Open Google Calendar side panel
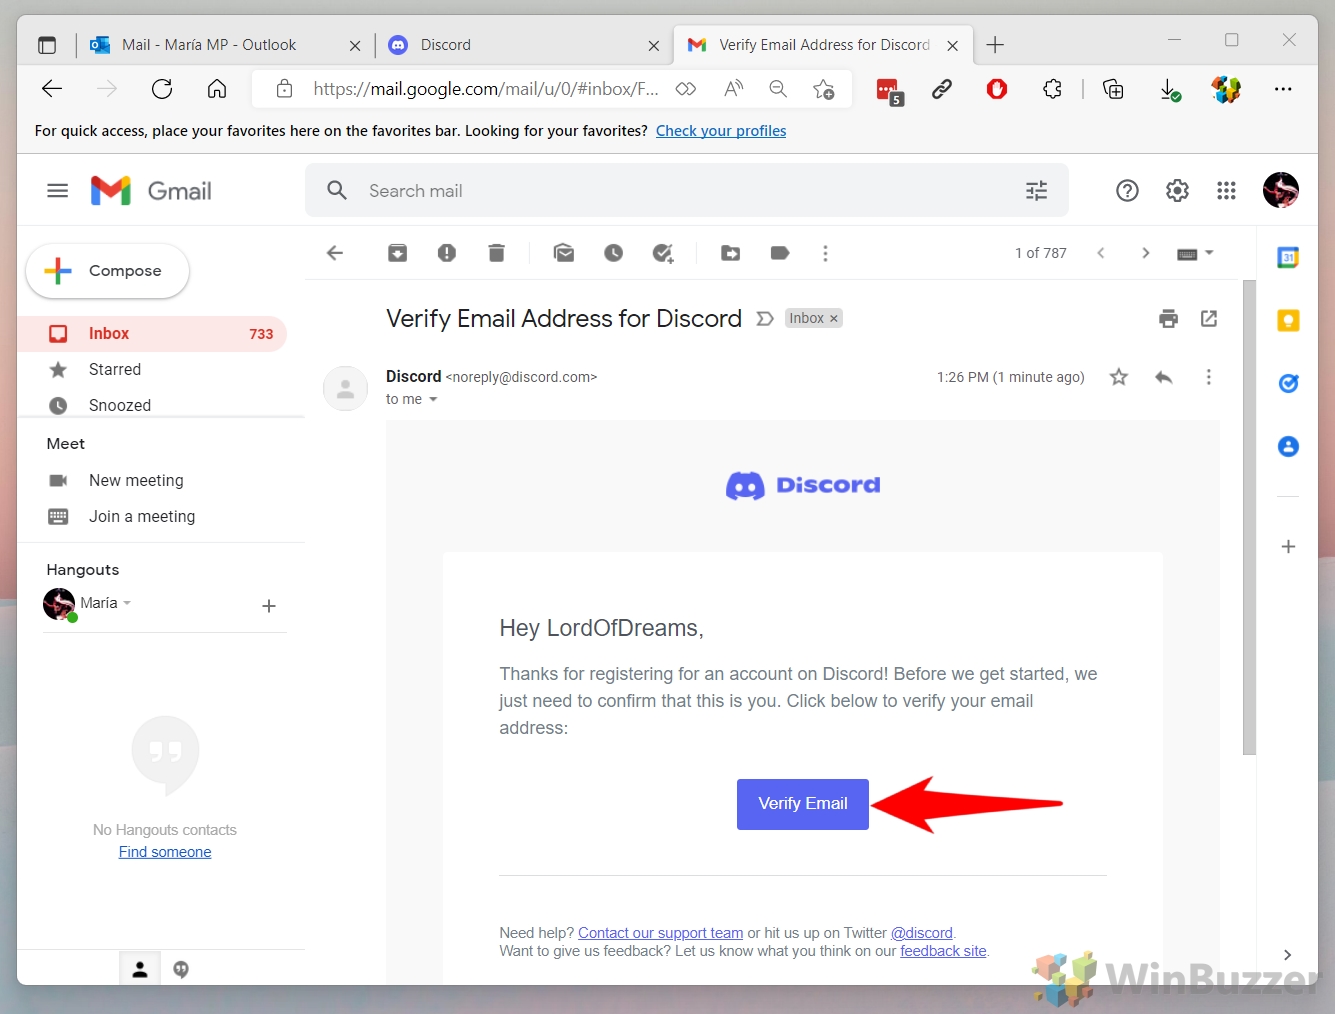The image size is (1335, 1014). point(1288,257)
